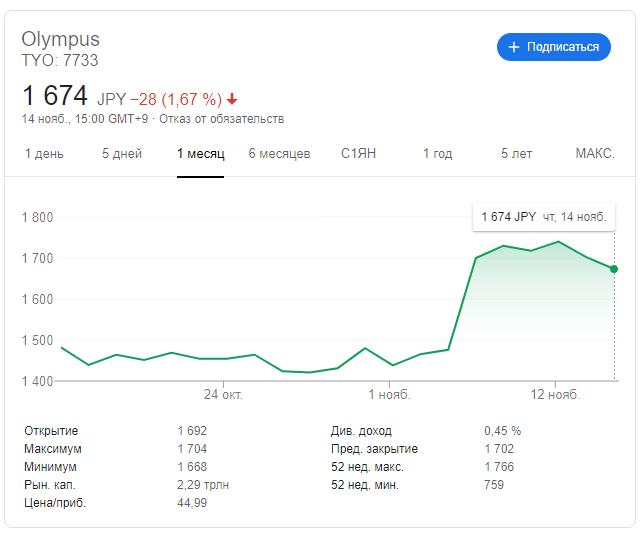Click the Подписаться subscribe button

554,47
